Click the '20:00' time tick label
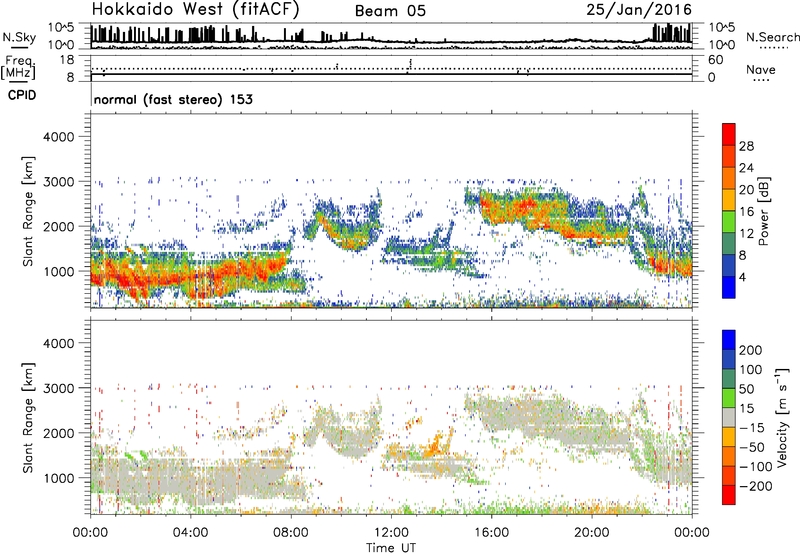 (x=591, y=533)
